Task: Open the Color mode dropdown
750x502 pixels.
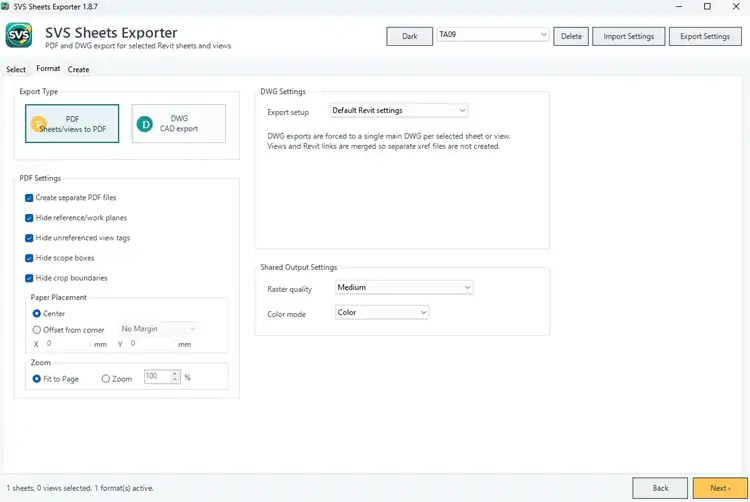Action: coord(382,312)
